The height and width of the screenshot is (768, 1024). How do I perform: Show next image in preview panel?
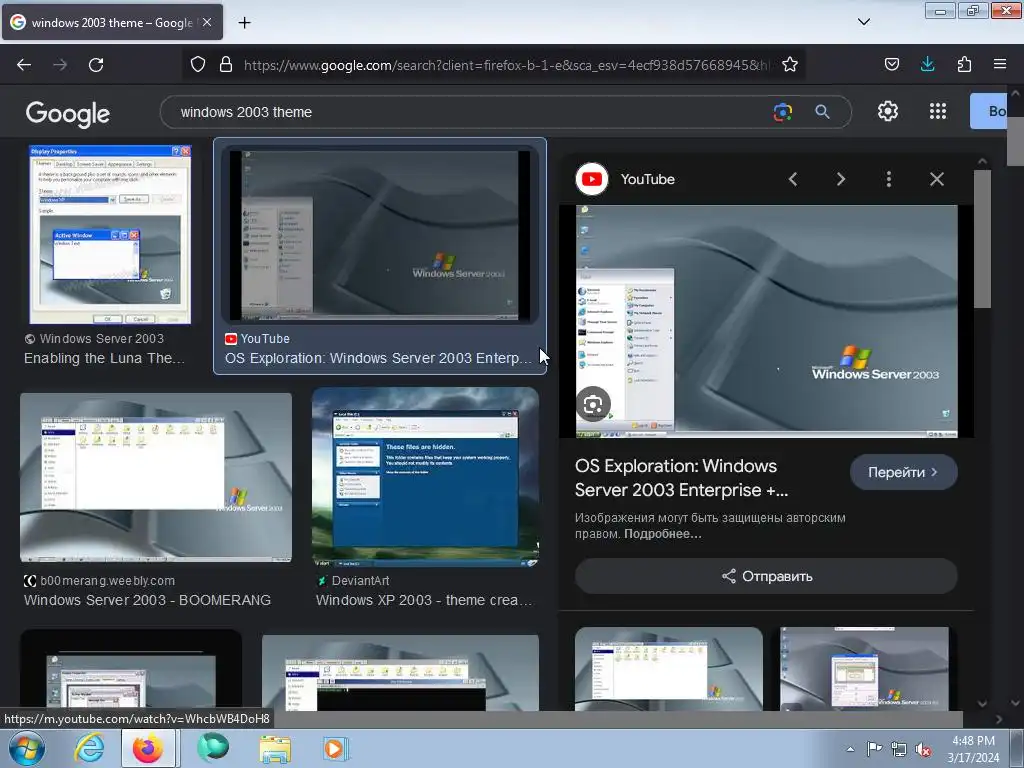coord(841,180)
